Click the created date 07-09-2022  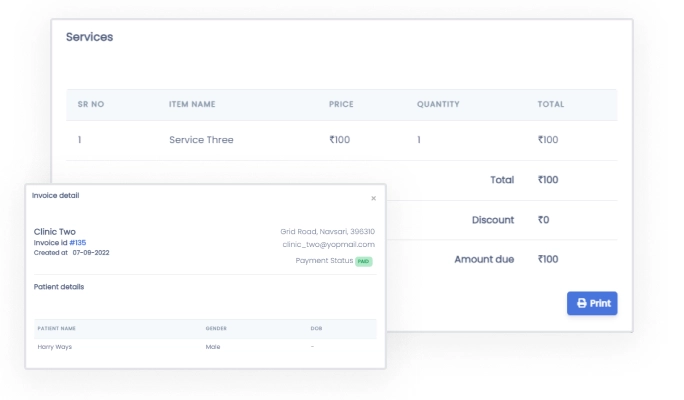[91, 253]
